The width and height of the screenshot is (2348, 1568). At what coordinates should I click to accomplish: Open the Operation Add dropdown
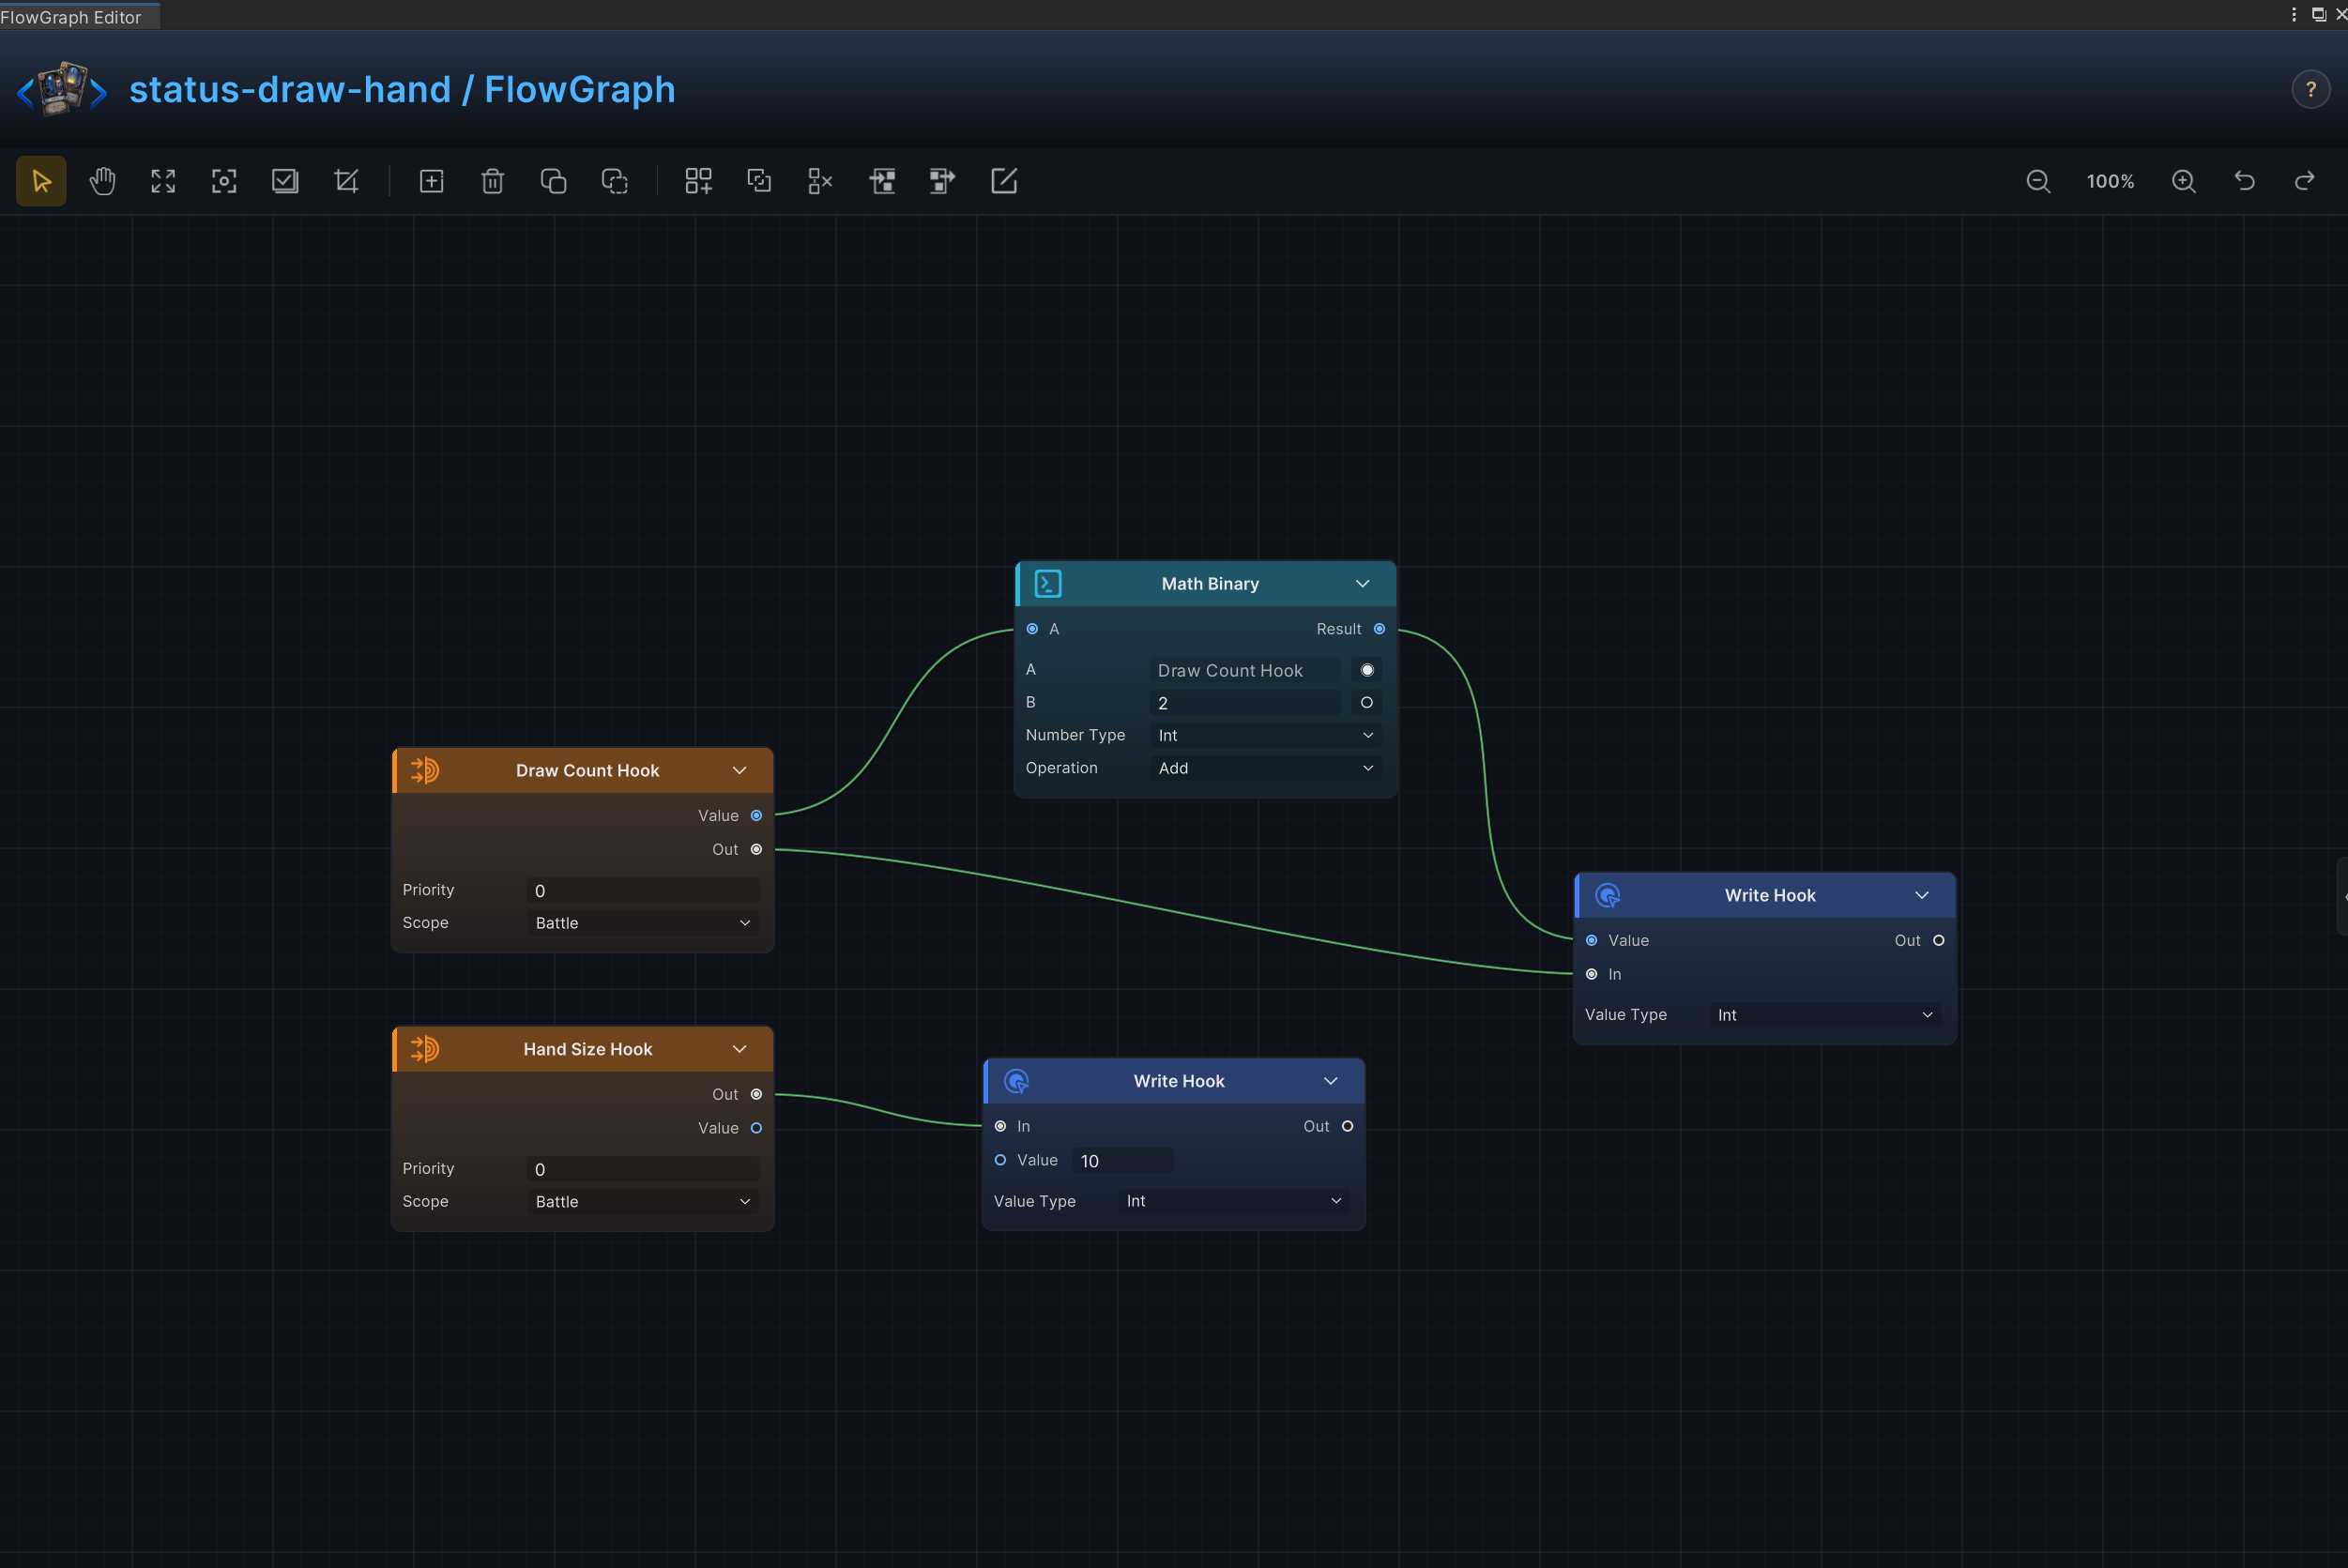point(1265,769)
